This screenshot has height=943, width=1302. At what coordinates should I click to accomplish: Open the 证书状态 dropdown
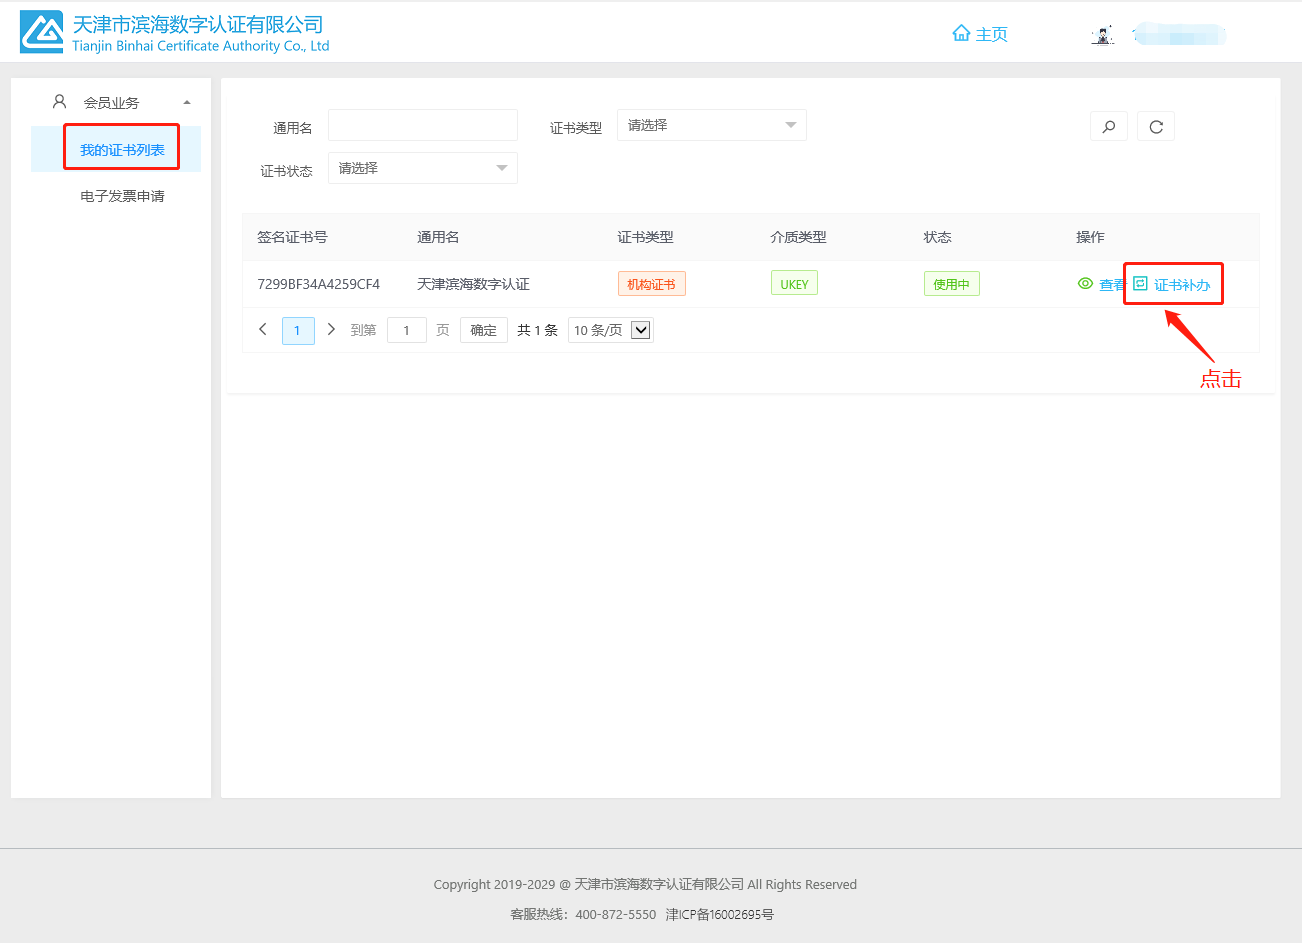(x=422, y=168)
